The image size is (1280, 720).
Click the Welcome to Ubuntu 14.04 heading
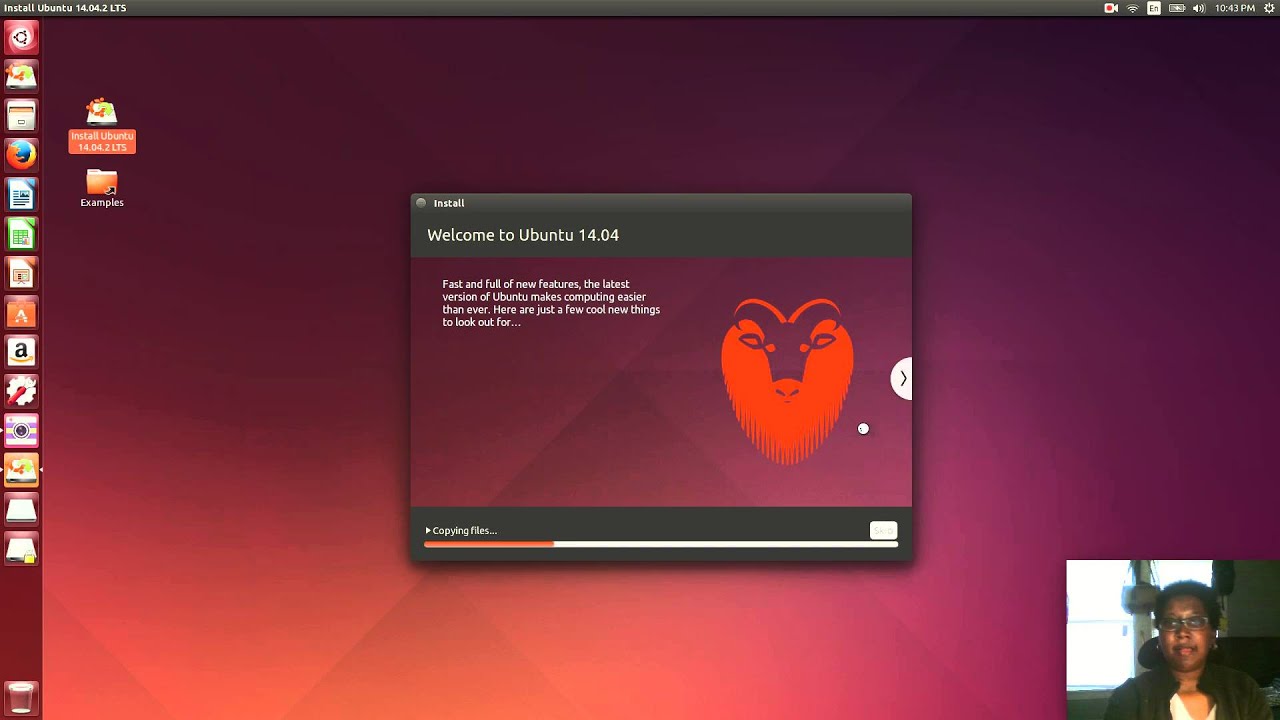coord(523,235)
